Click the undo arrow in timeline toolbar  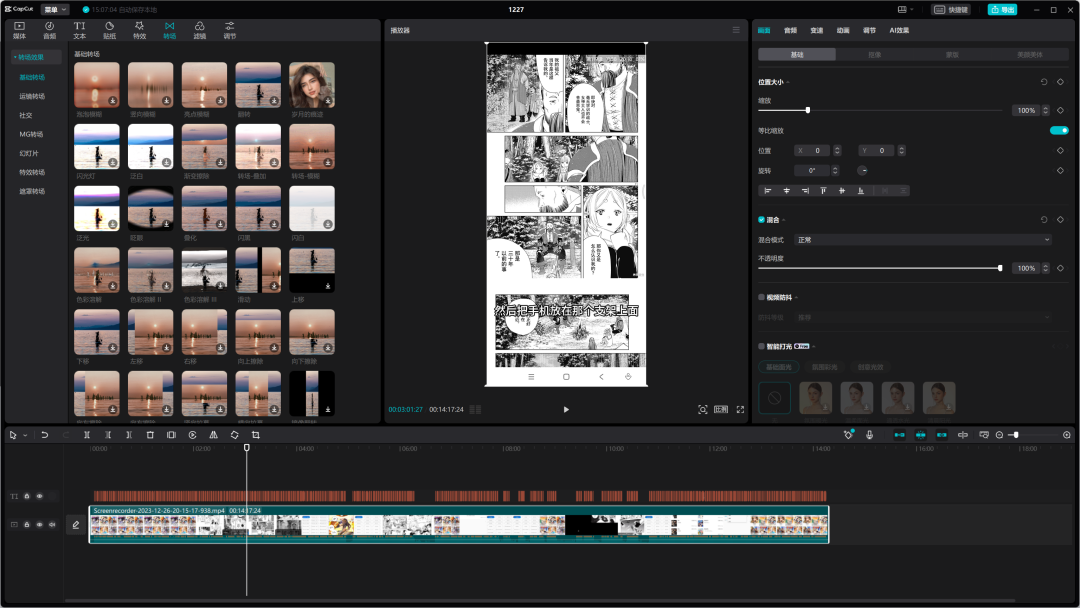tap(45, 435)
